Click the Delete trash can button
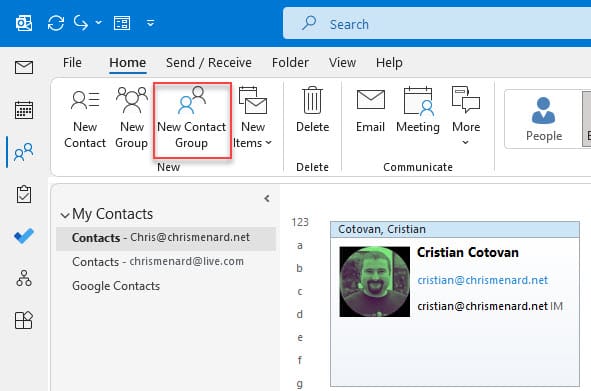The image size is (591, 391). click(x=312, y=110)
